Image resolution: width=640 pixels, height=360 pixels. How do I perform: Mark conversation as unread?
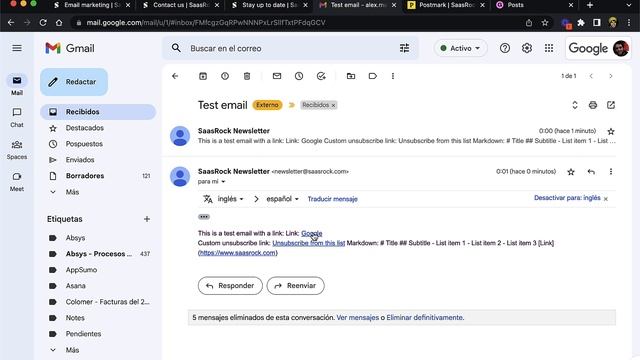point(277,76)
